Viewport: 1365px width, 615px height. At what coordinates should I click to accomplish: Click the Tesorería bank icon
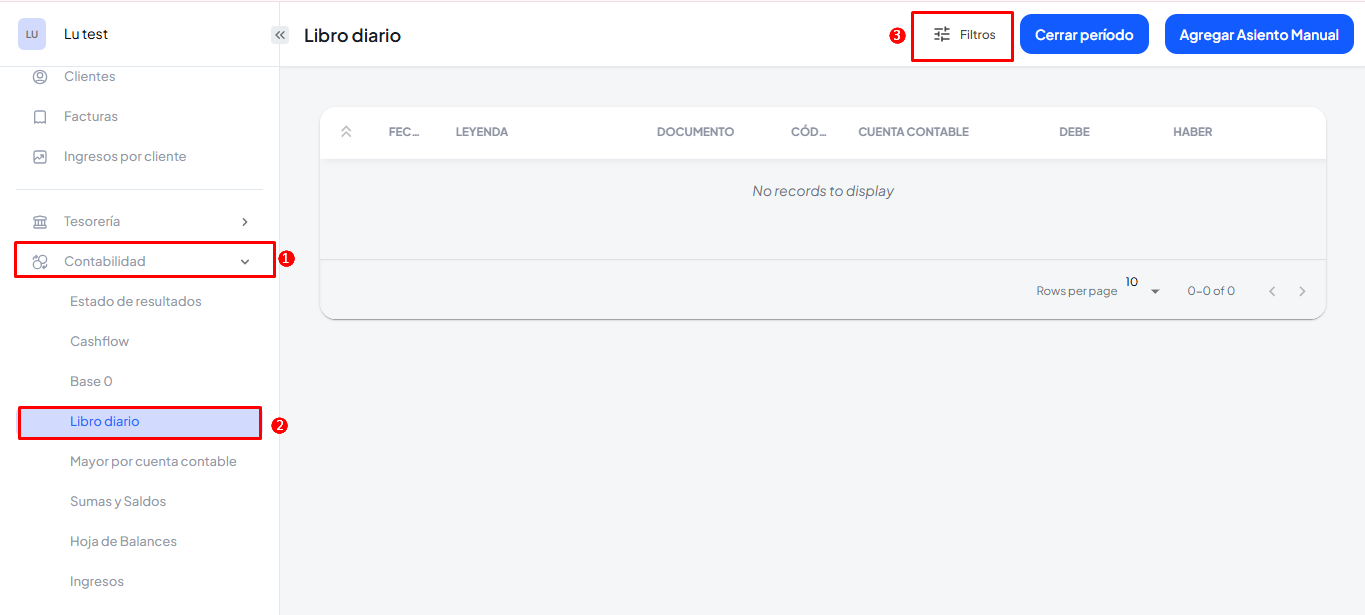pyautogui.click(x=40, y=222)
